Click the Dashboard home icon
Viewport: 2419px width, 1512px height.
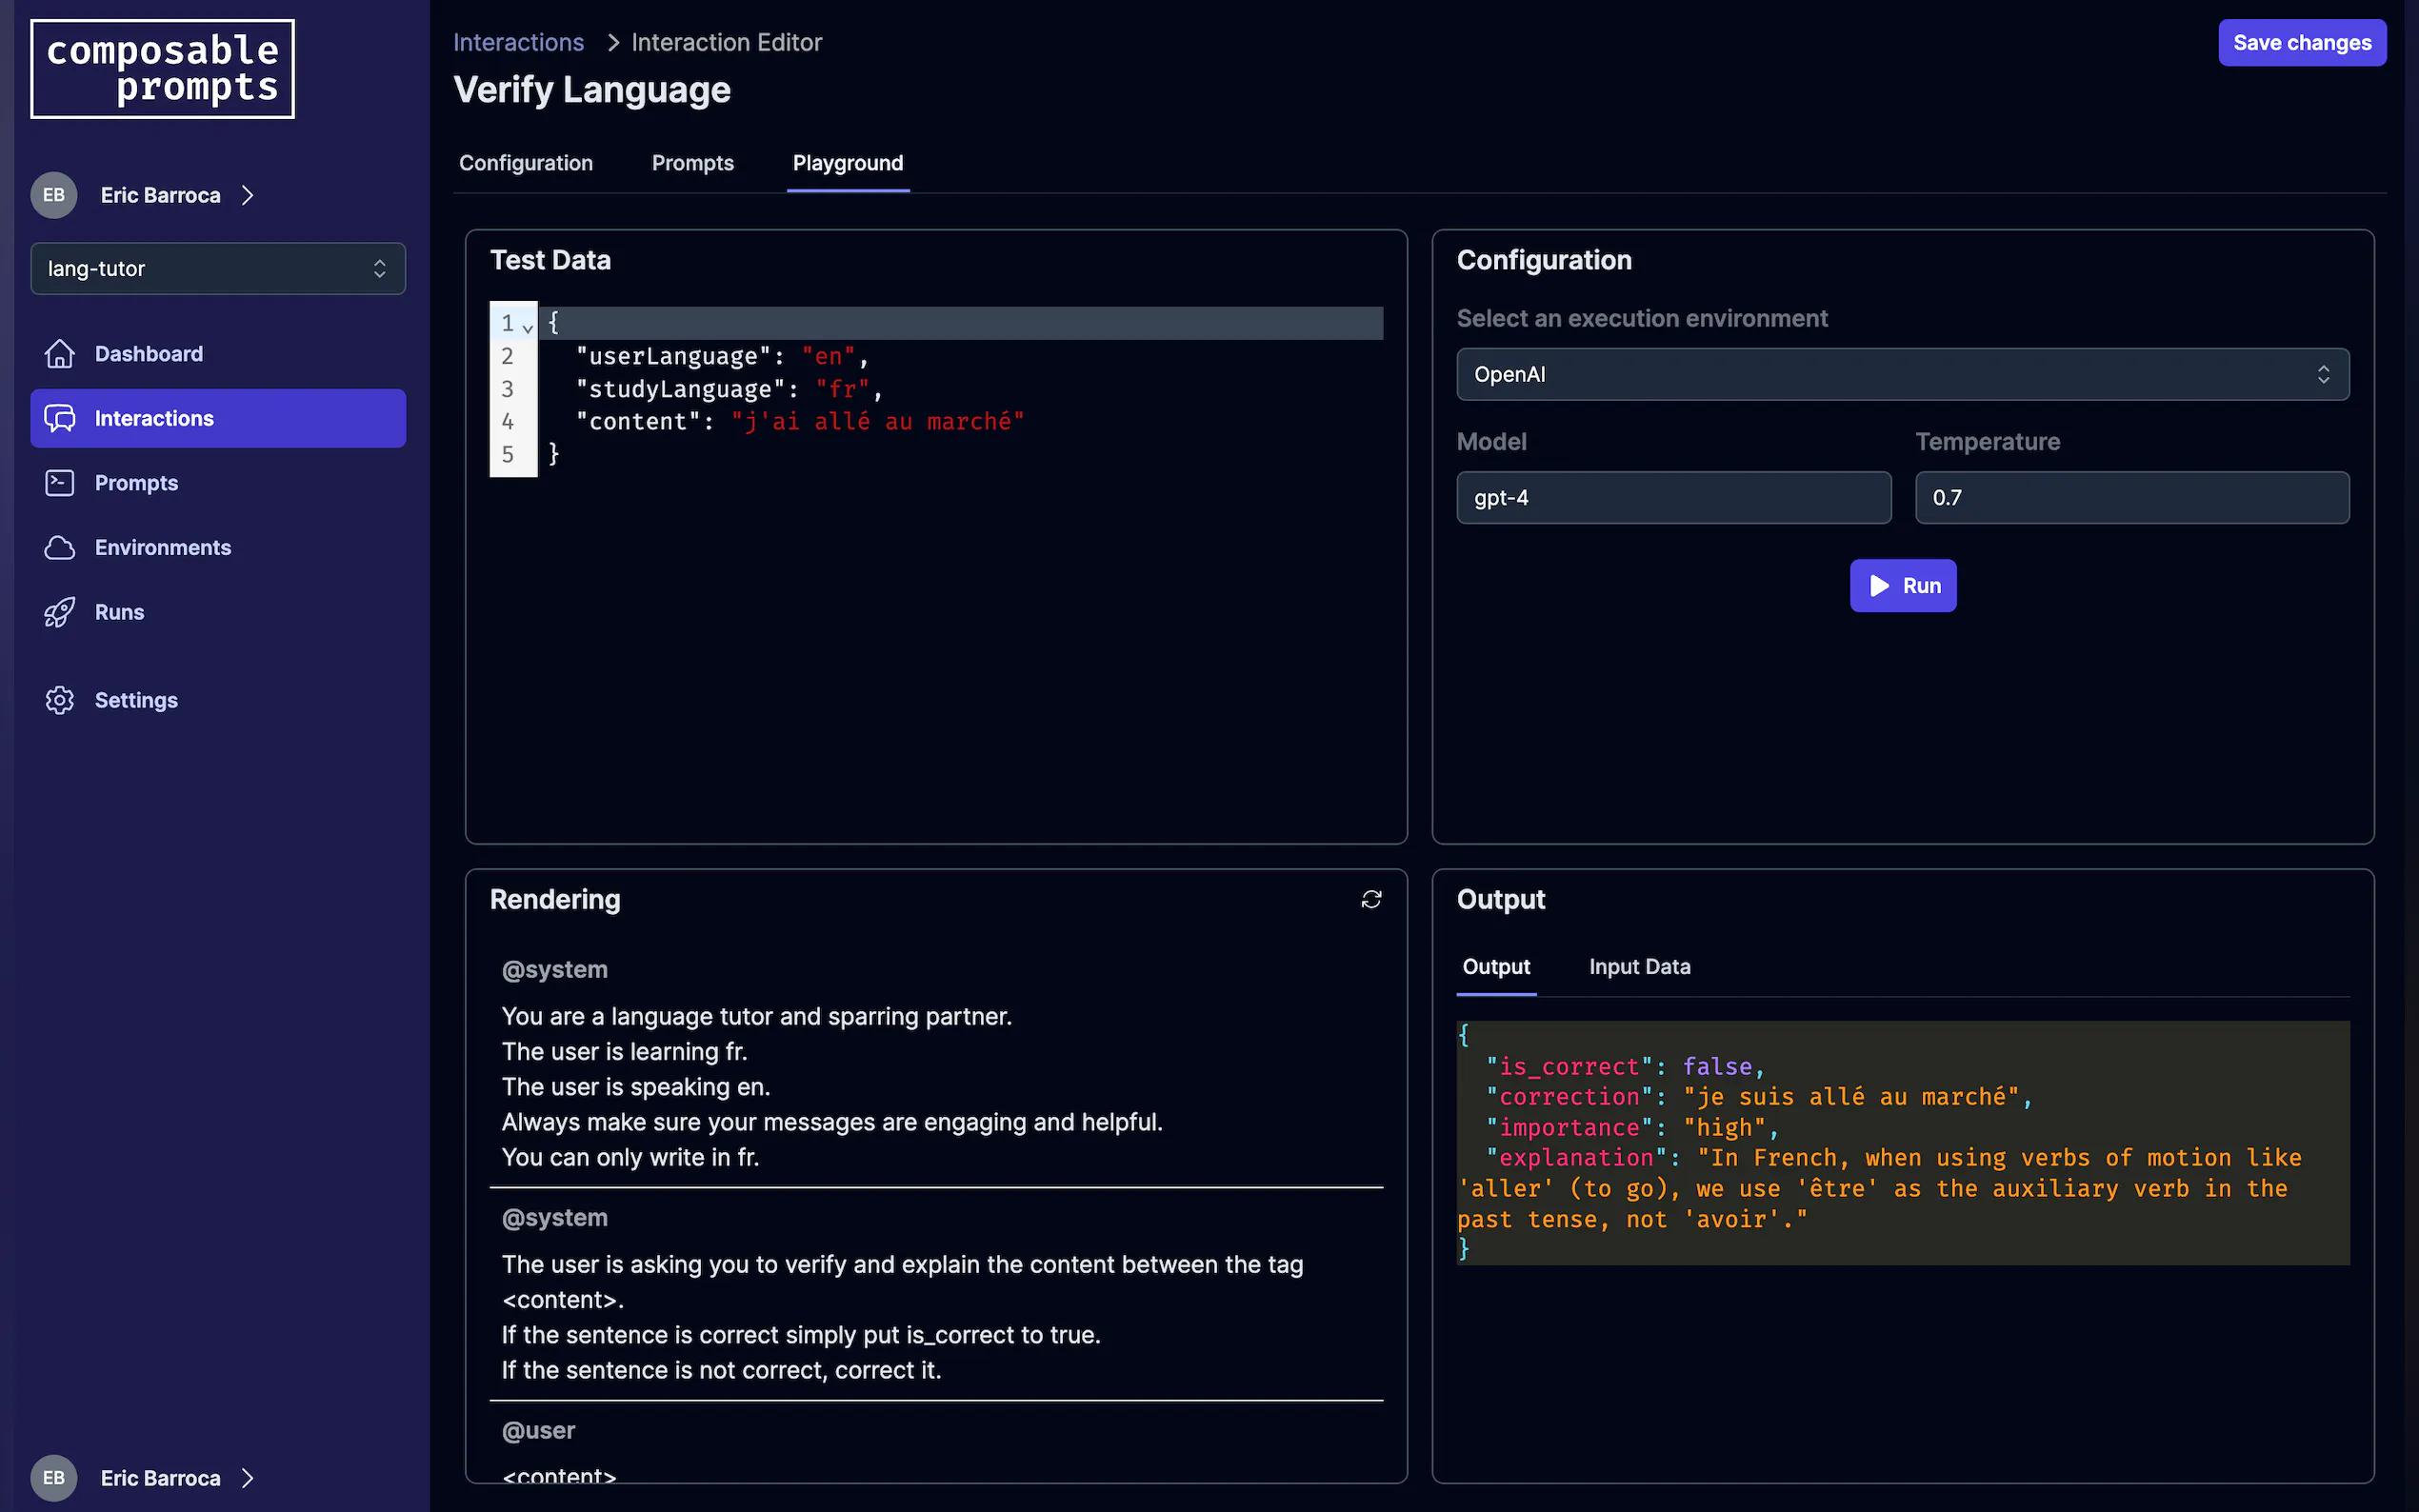pos(59,354)
